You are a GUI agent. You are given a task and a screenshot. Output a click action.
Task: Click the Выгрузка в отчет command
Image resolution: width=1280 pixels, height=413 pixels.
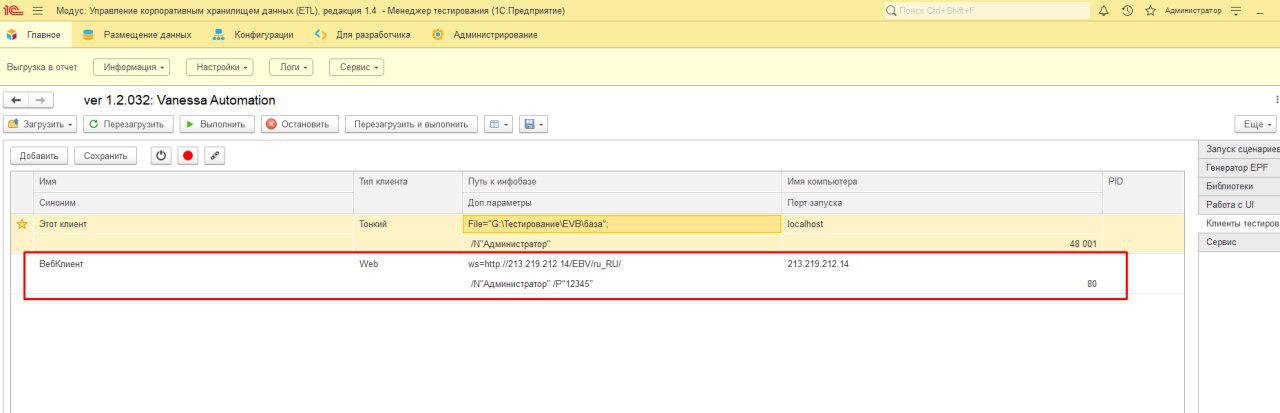pos(42,67)
